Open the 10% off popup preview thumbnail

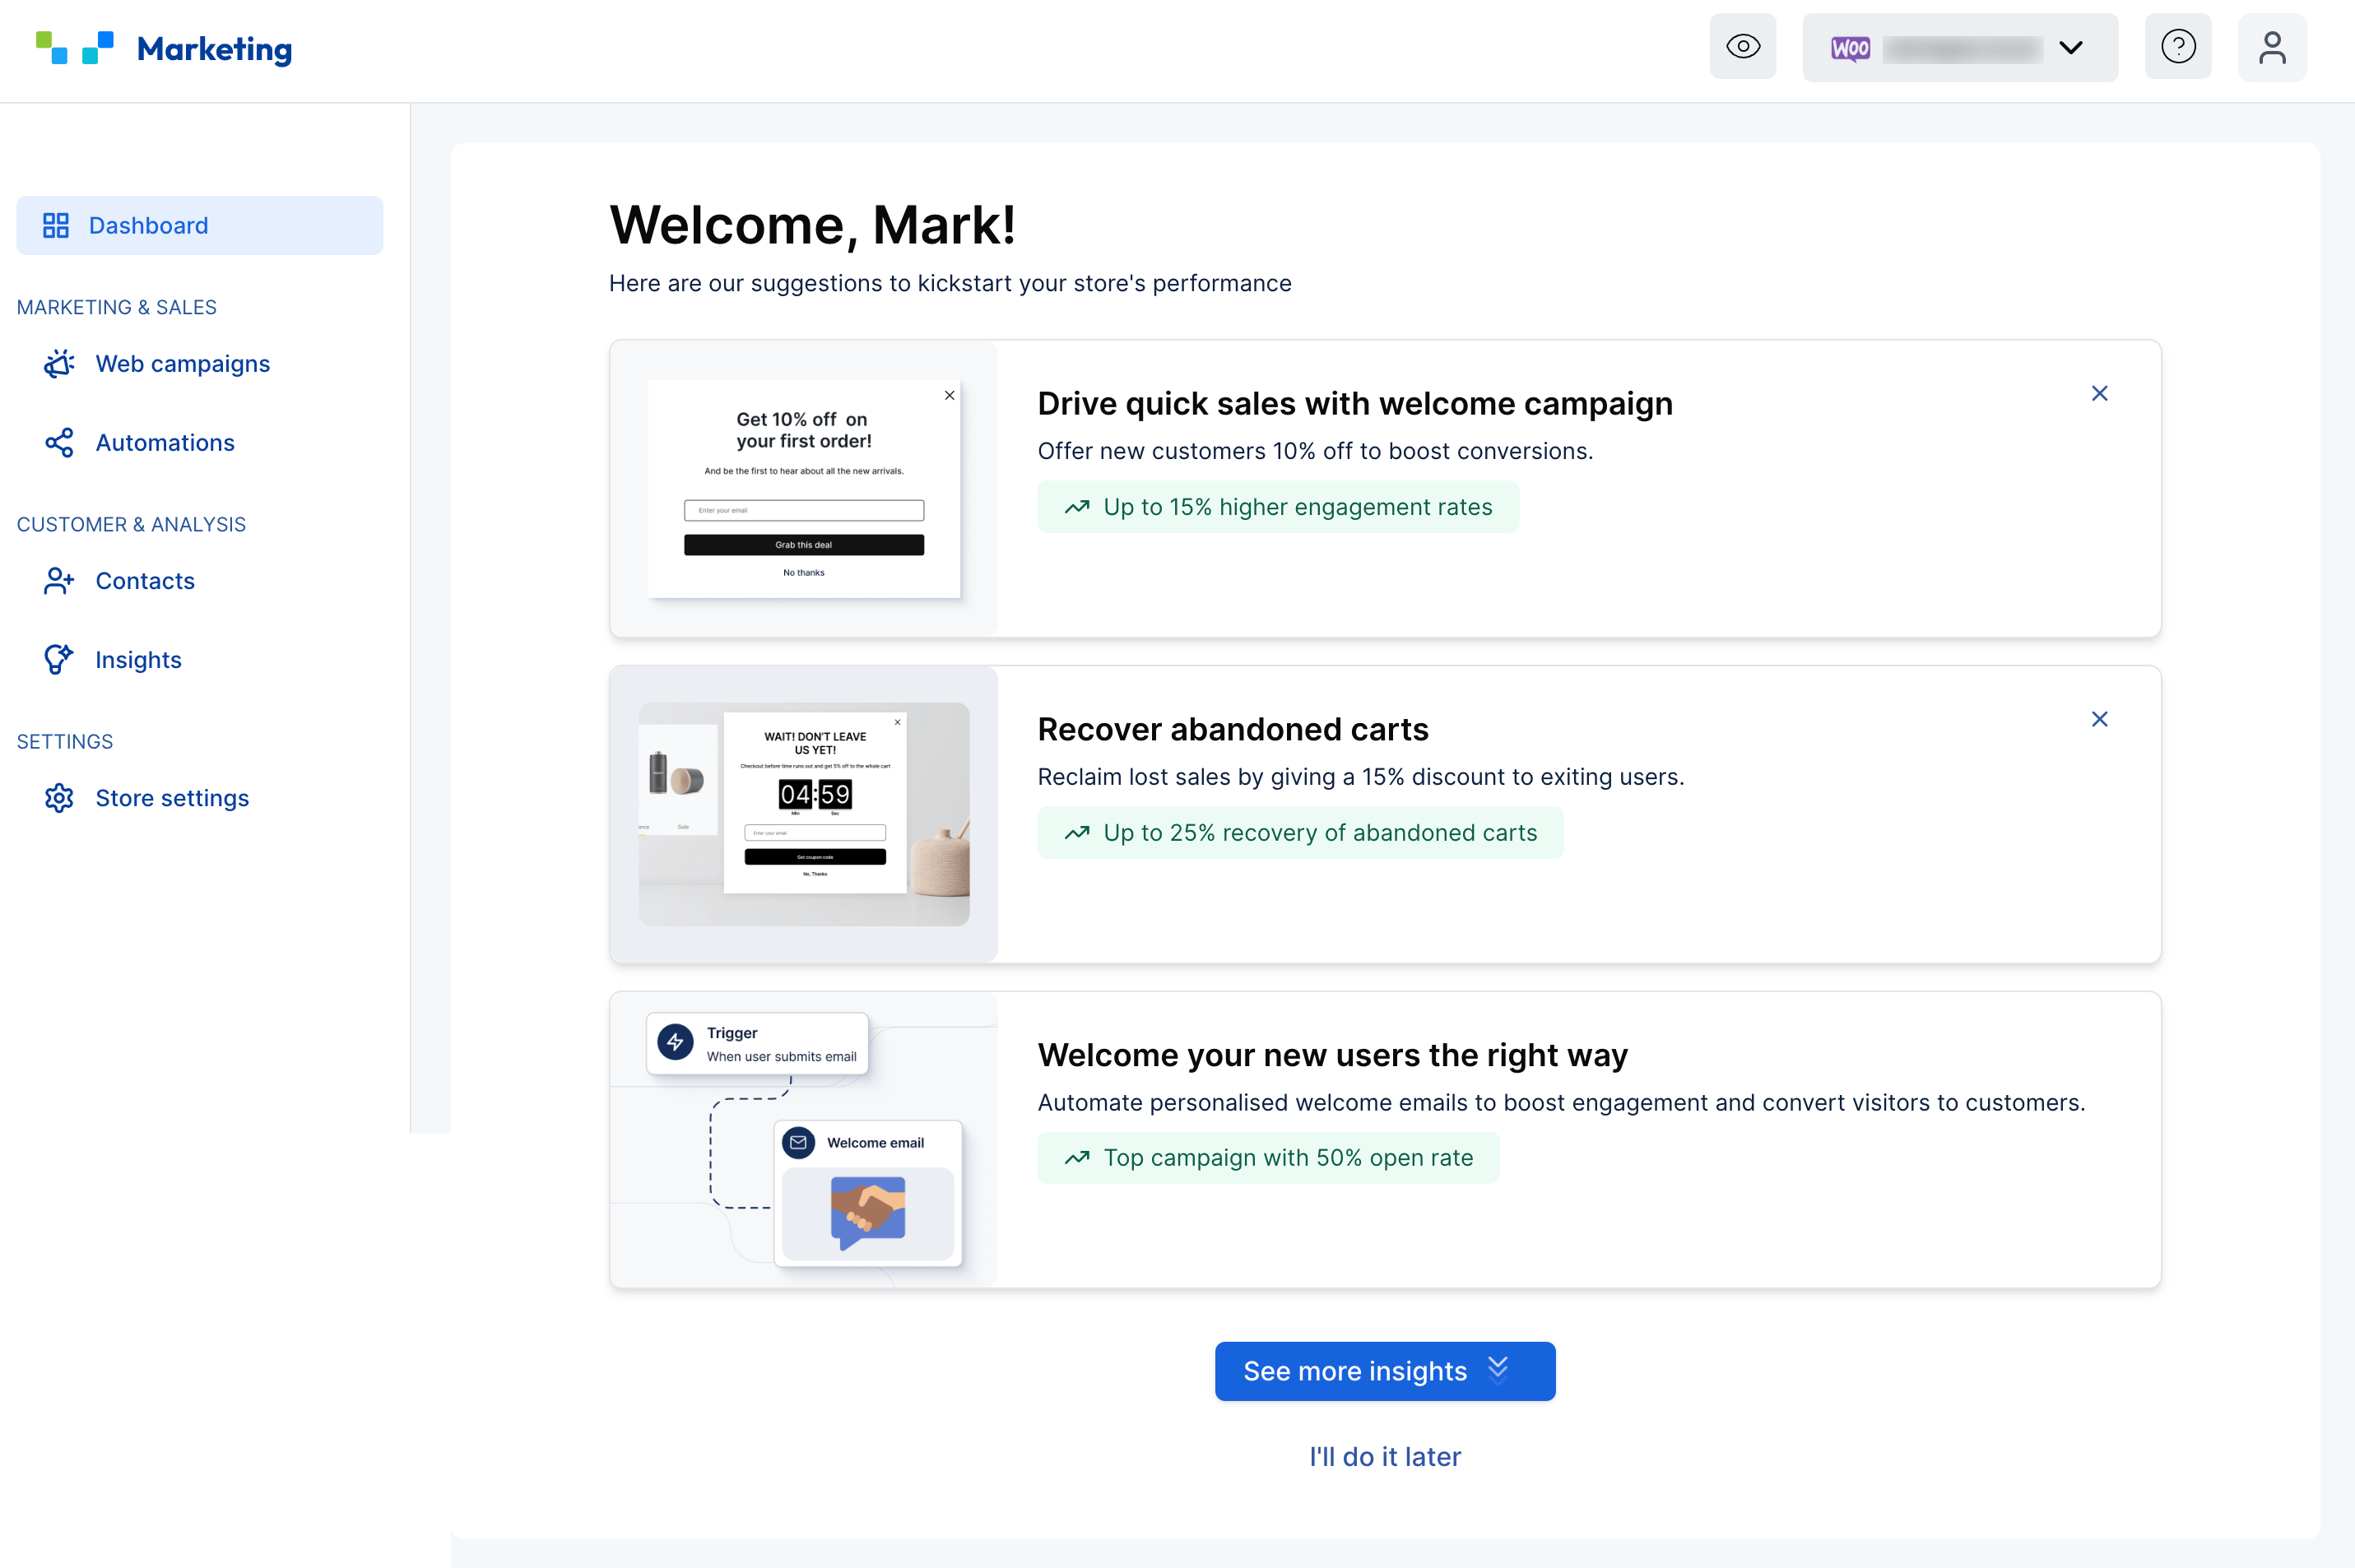804,488
